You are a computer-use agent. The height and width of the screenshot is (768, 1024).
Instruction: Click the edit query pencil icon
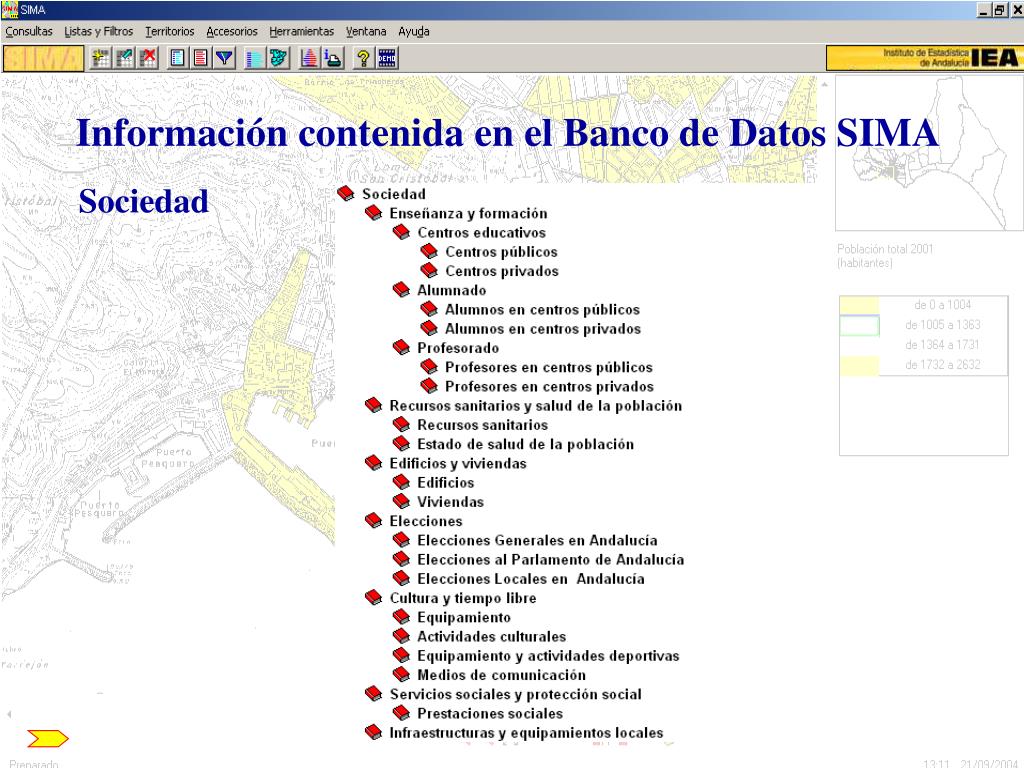125,58
